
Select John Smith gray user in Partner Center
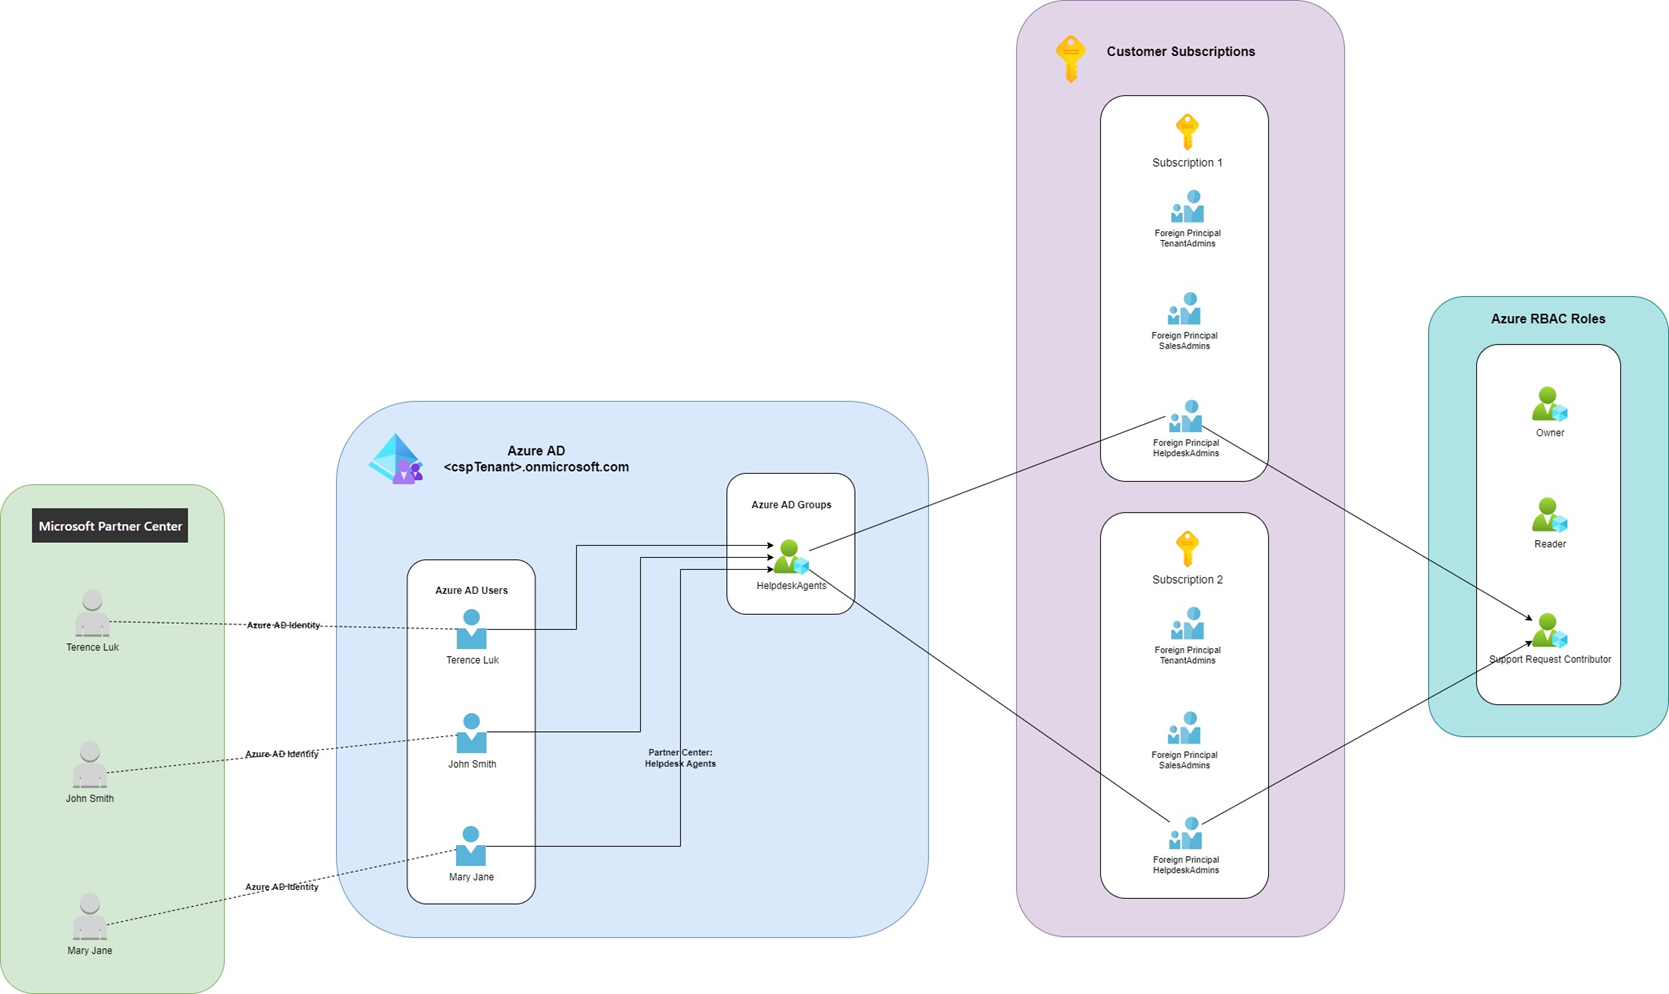[x=90, y=764]
